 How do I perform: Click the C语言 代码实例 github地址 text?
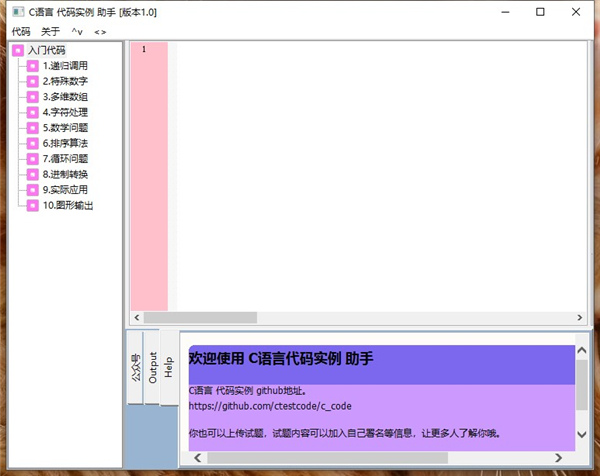248,391
